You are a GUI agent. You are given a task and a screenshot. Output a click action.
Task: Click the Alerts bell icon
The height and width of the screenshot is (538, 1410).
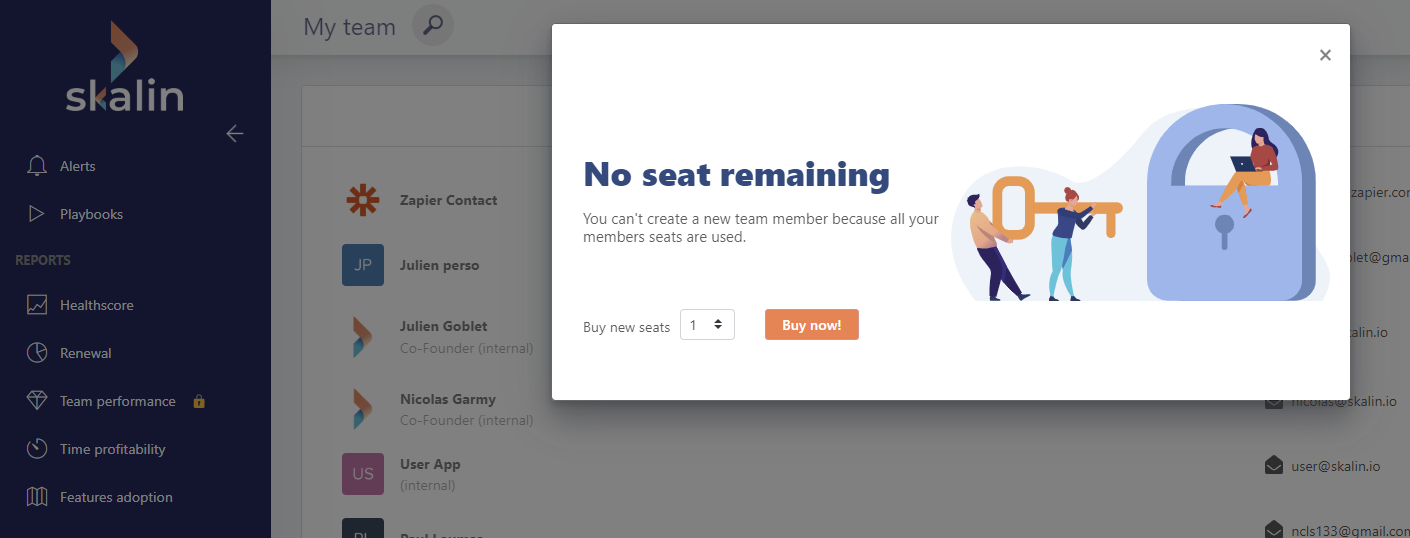coord(37,166)
